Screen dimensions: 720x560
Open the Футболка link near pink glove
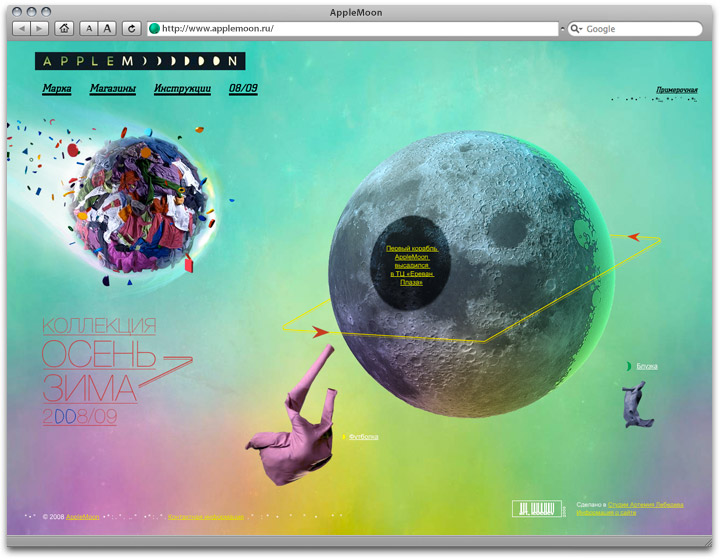[x=364, y=437]
